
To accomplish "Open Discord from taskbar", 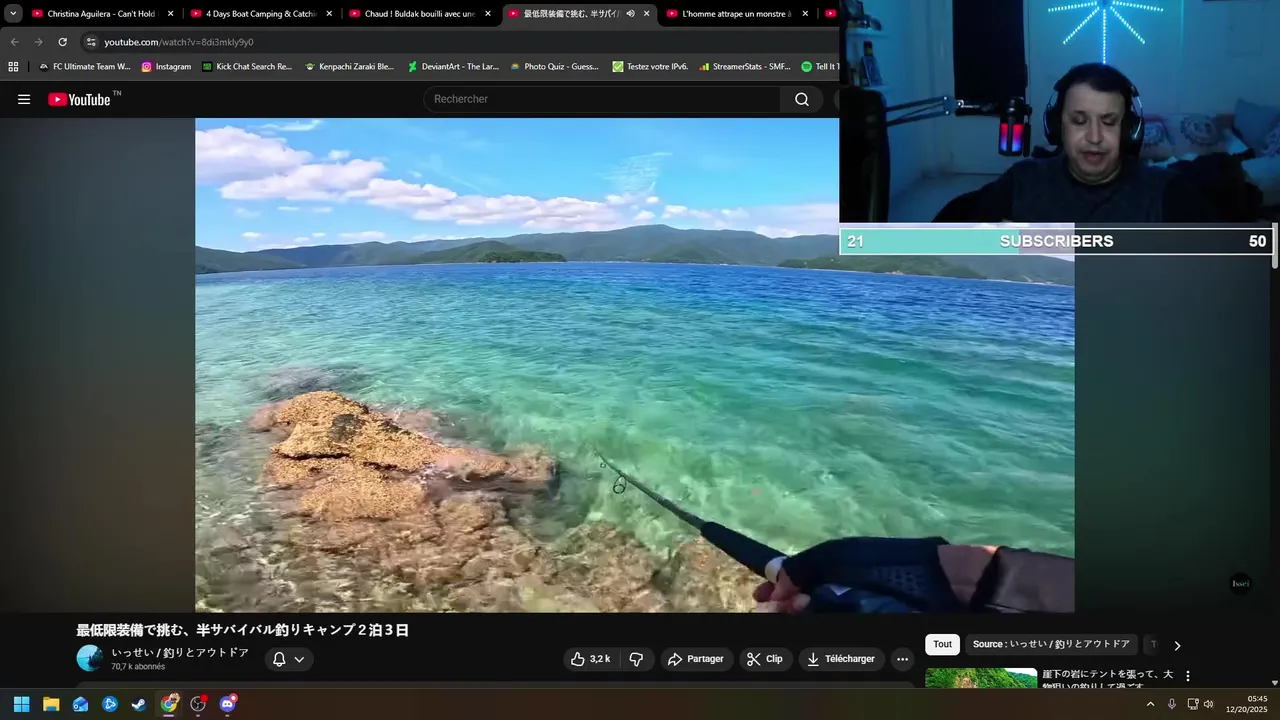I will (x=227, y=704).
